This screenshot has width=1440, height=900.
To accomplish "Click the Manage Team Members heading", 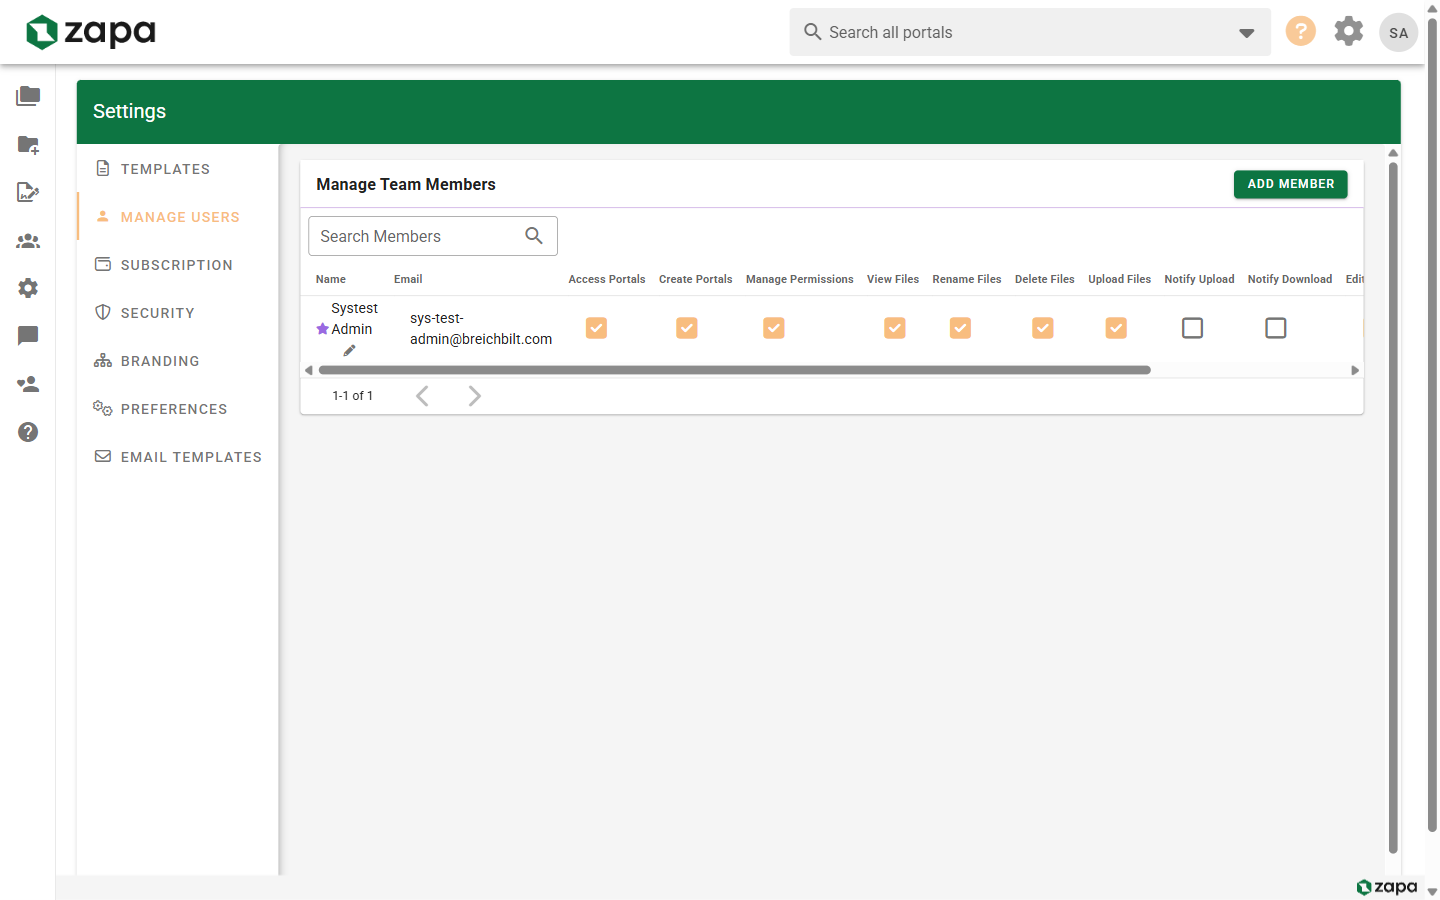I will coord(406,184).
